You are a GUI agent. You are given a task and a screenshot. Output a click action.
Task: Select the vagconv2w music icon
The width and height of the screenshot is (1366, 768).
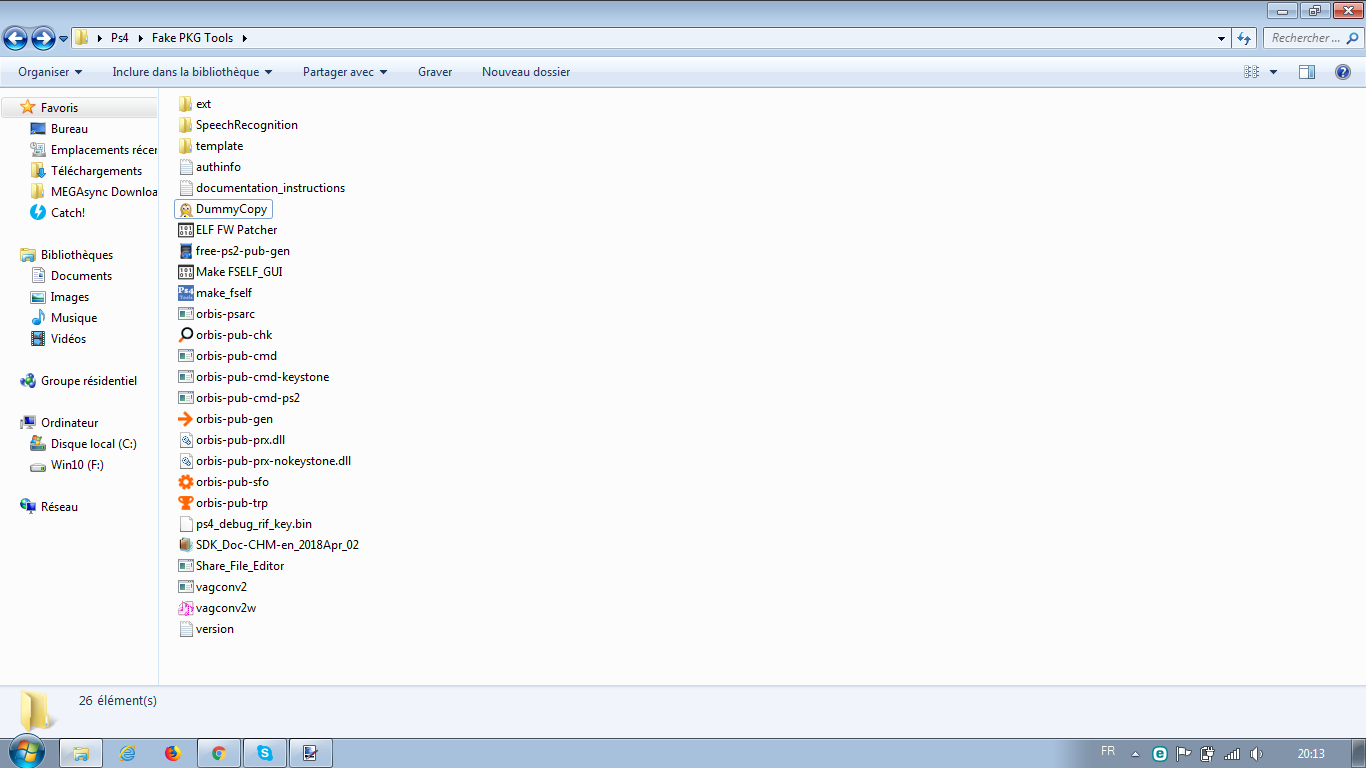point(185,608)
